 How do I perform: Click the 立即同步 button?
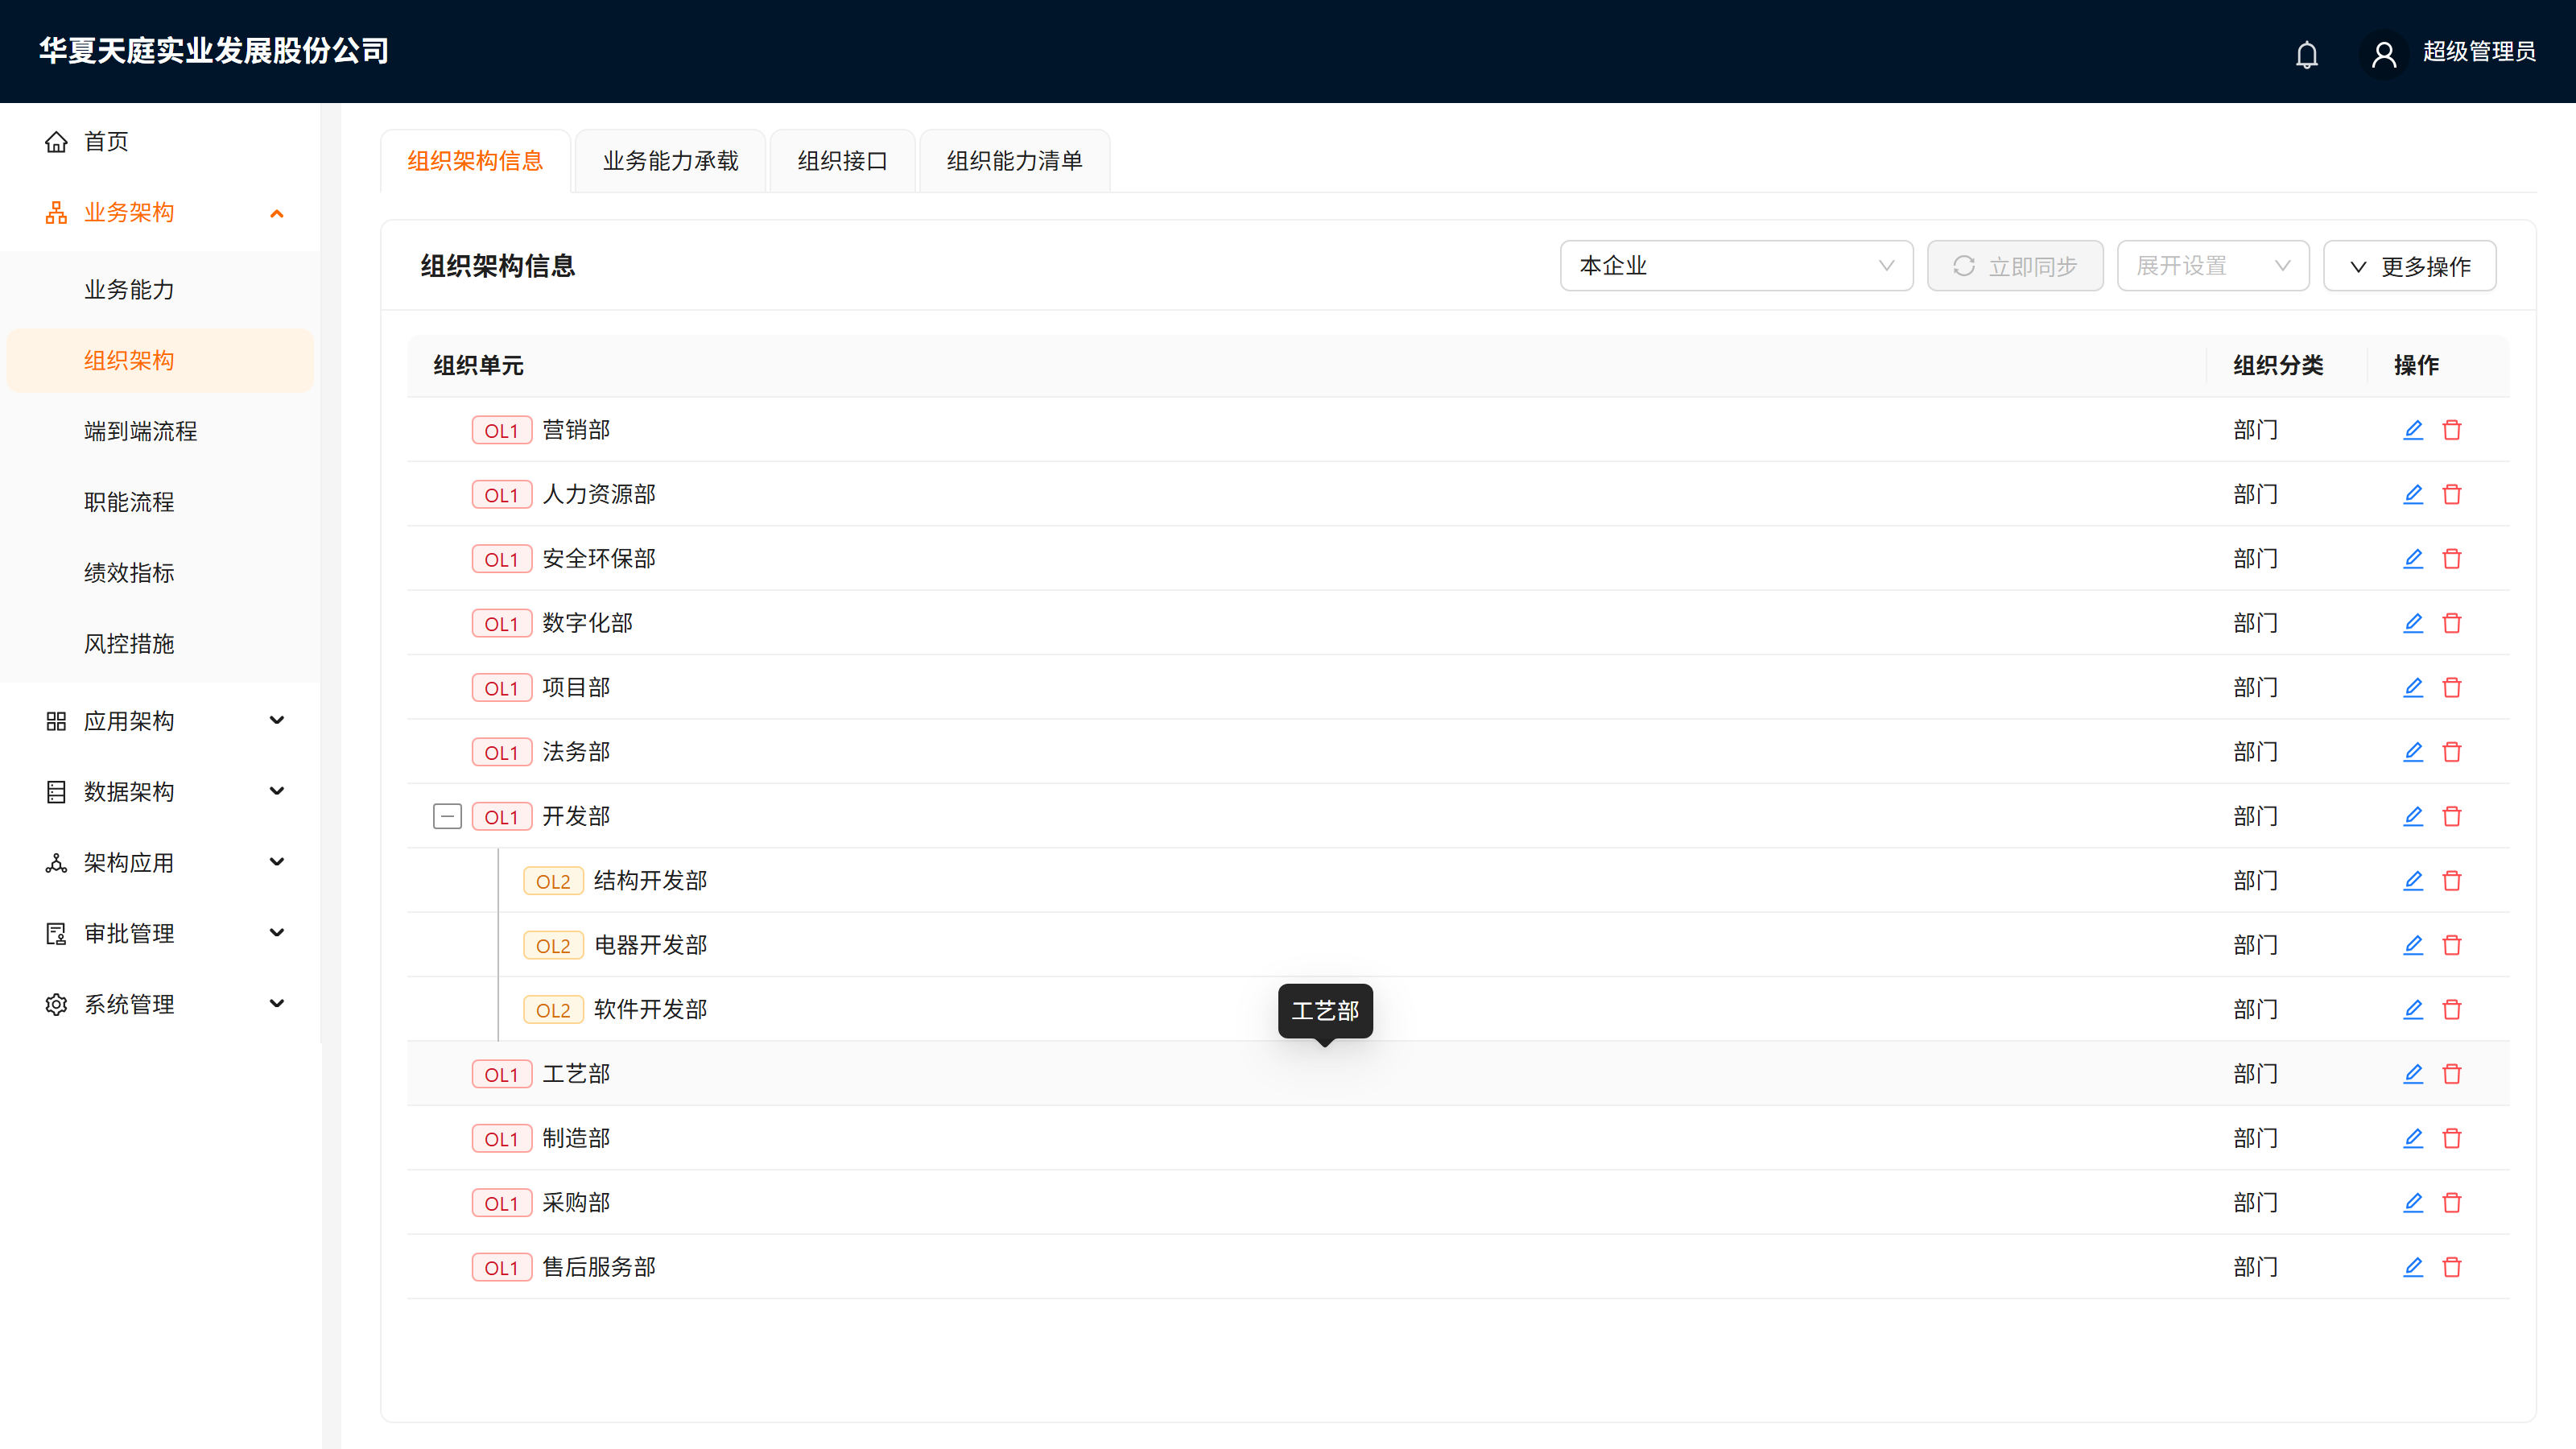pyautogui.click(x=2014, y=266)
